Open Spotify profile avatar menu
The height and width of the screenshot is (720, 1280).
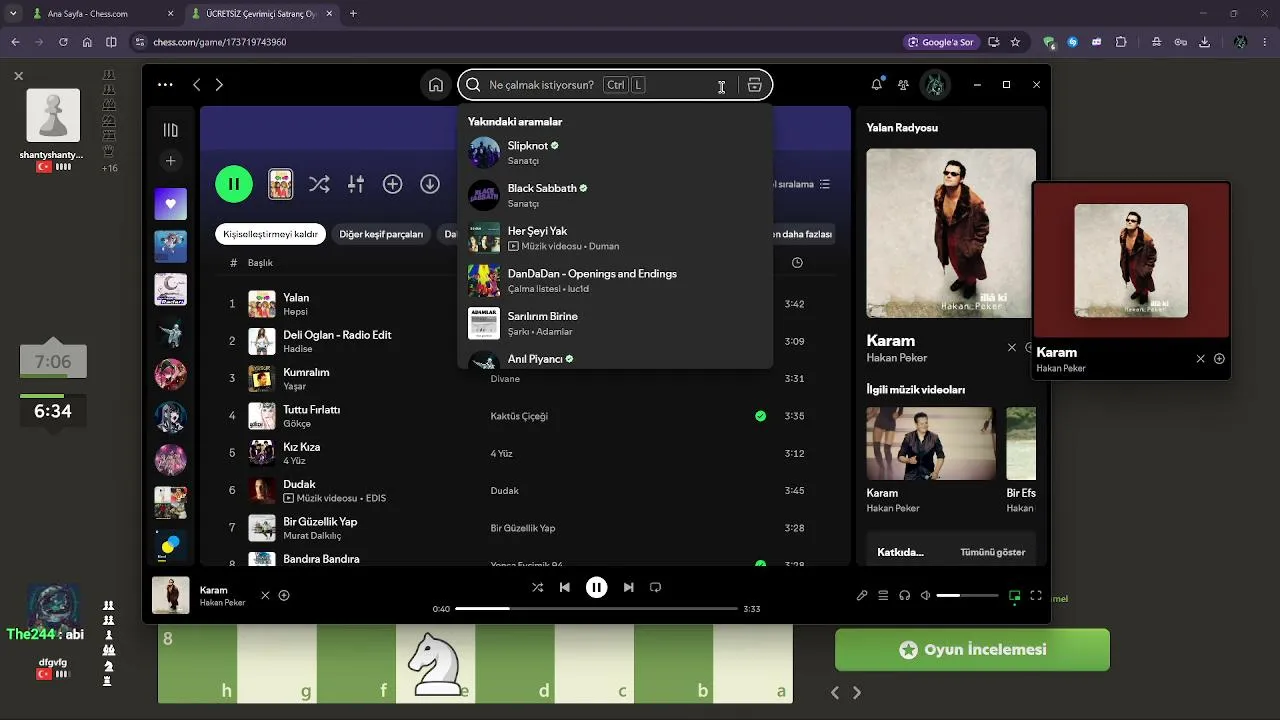click(935, 85)
